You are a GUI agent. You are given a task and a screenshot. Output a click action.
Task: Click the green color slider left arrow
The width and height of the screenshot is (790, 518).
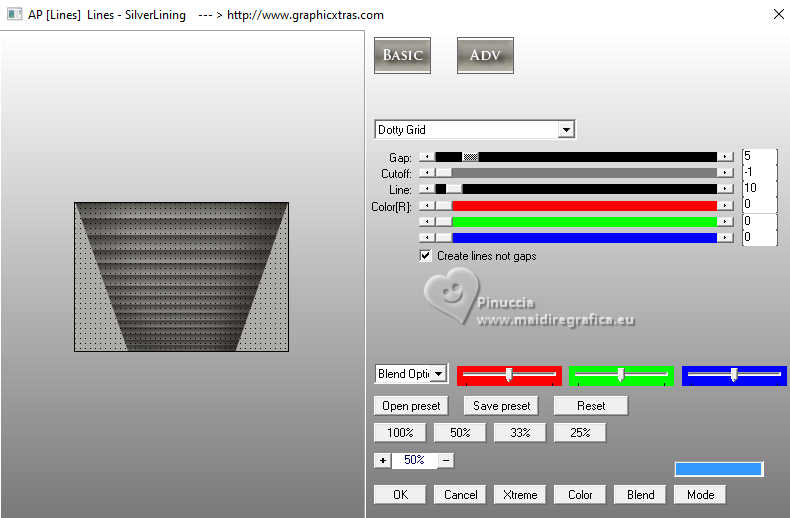(427, 222)
